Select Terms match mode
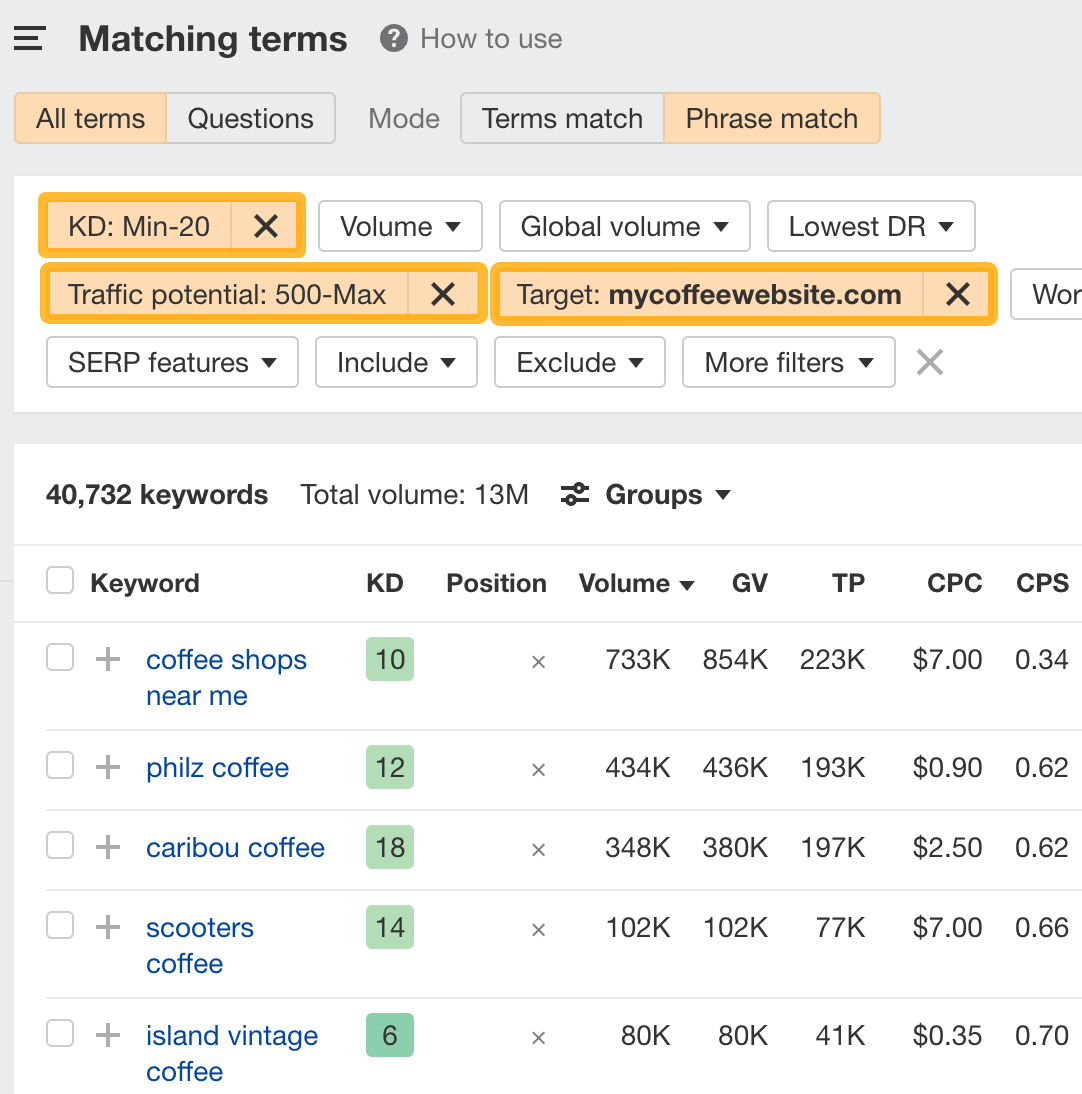The width and height of the screenshot is (1082, 1094). coord(561,118)
